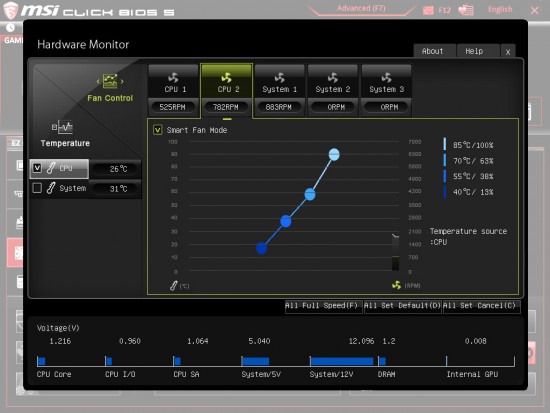
Task: Click the System thermometer icon
Action: 51,188
